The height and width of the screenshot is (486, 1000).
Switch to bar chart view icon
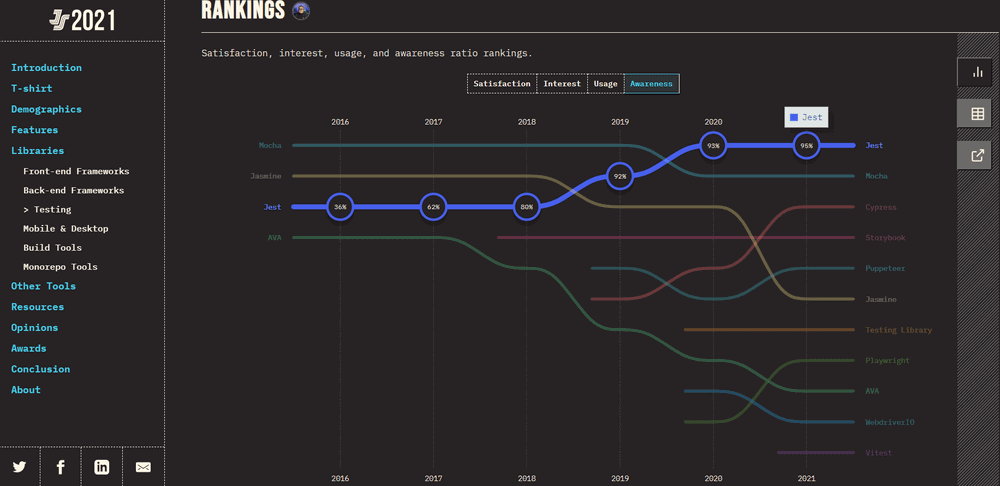977,72
